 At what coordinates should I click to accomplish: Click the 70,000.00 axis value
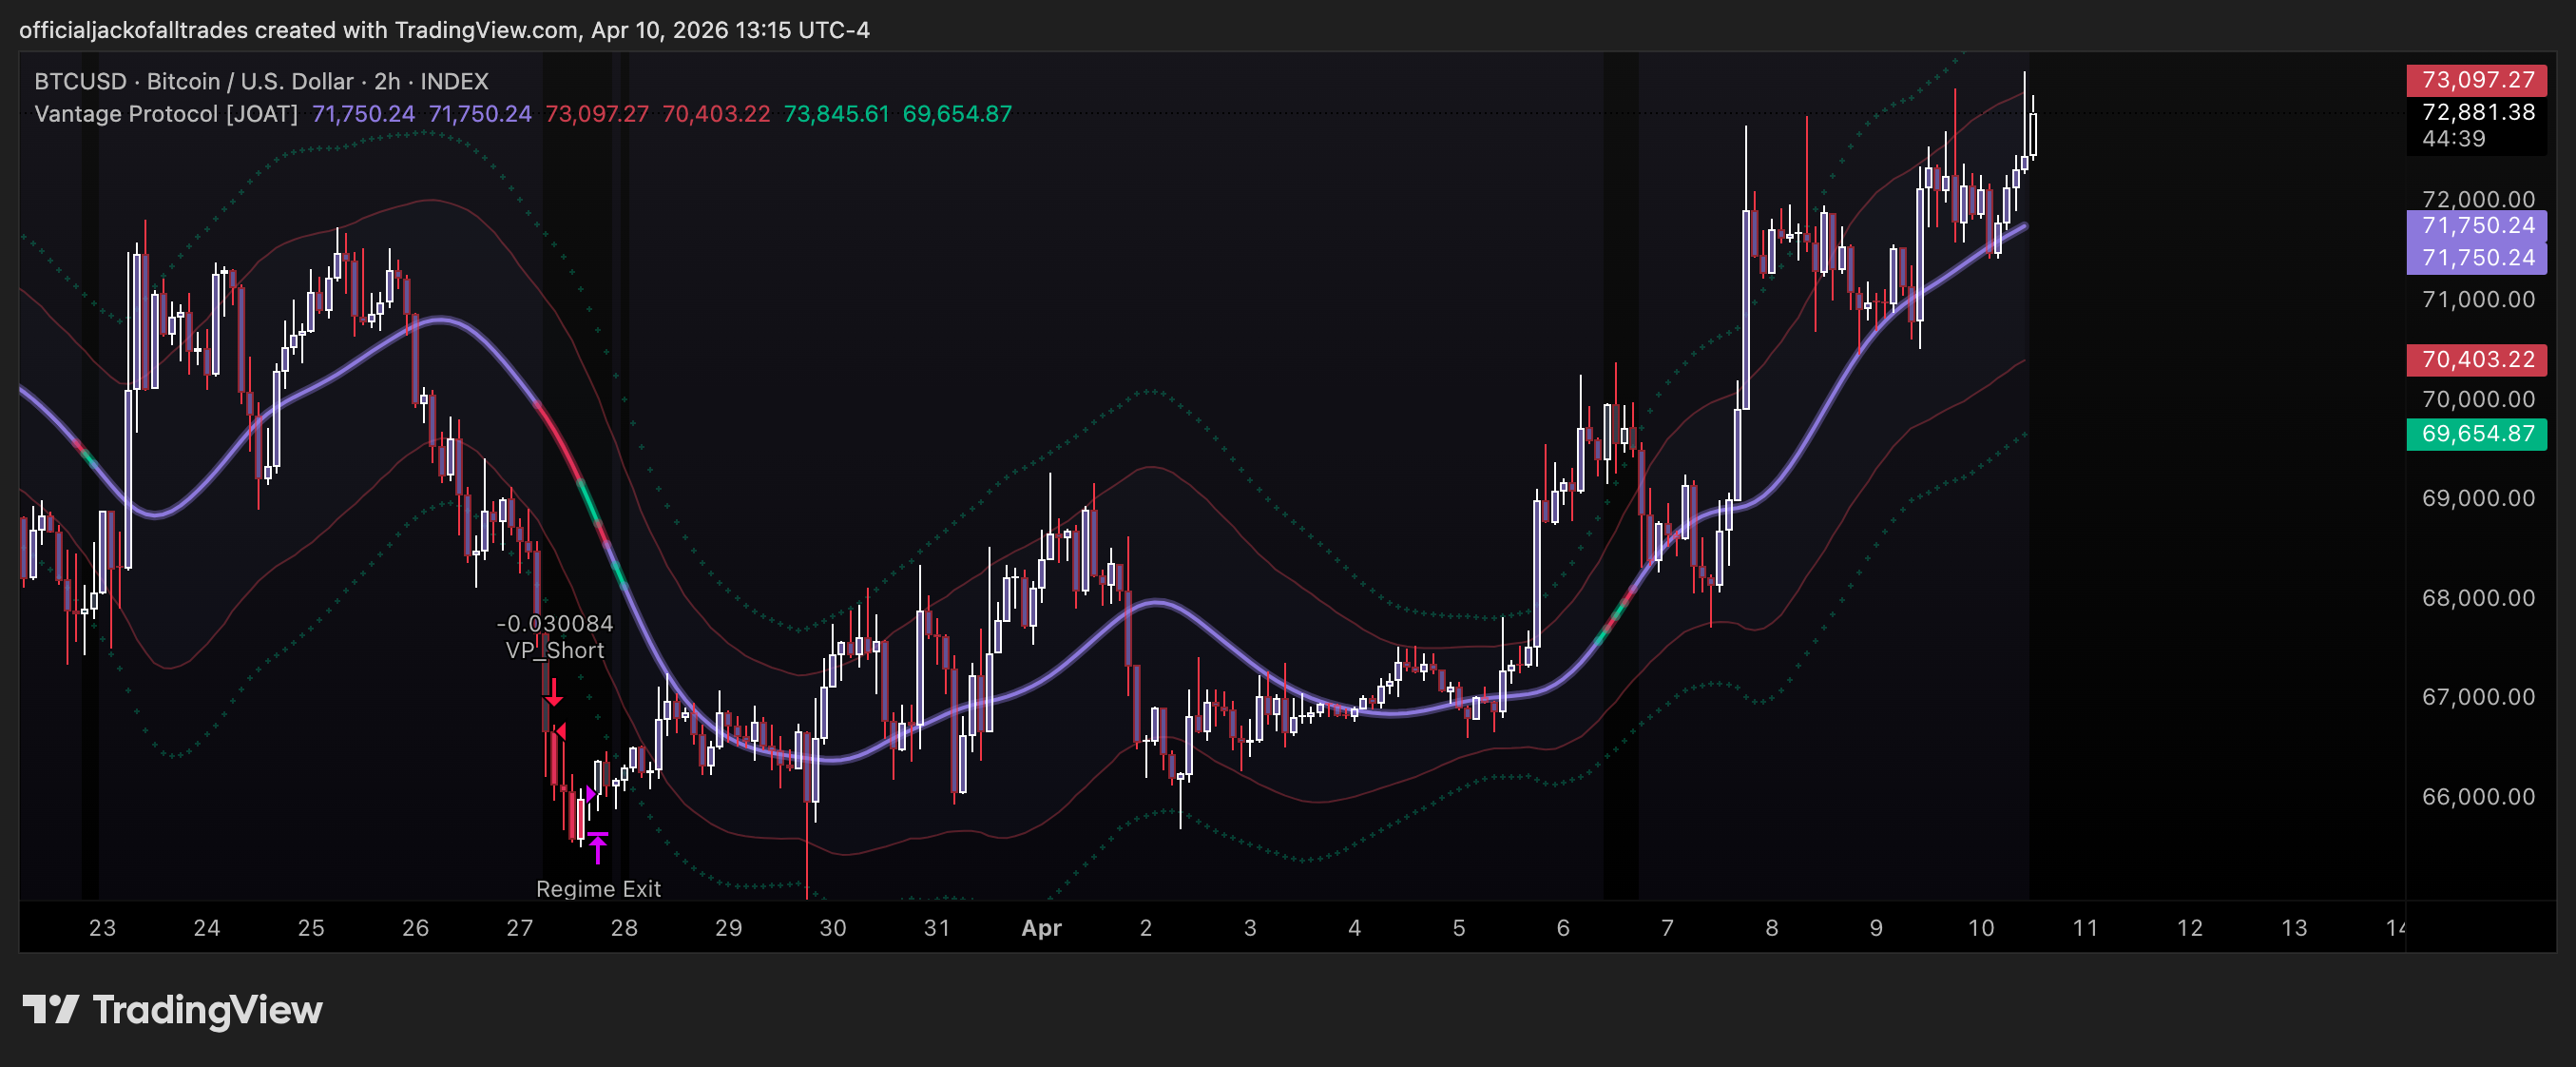2478,399
